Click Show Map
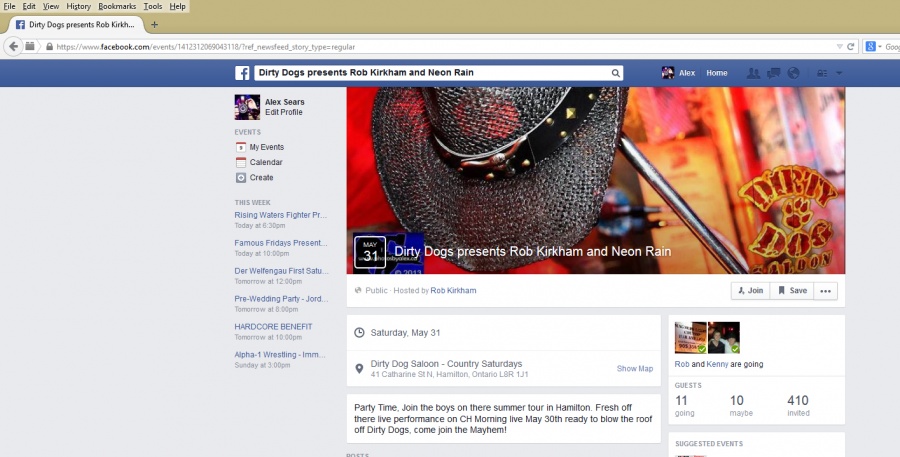The image size is (900, 457). coord(635,369)
